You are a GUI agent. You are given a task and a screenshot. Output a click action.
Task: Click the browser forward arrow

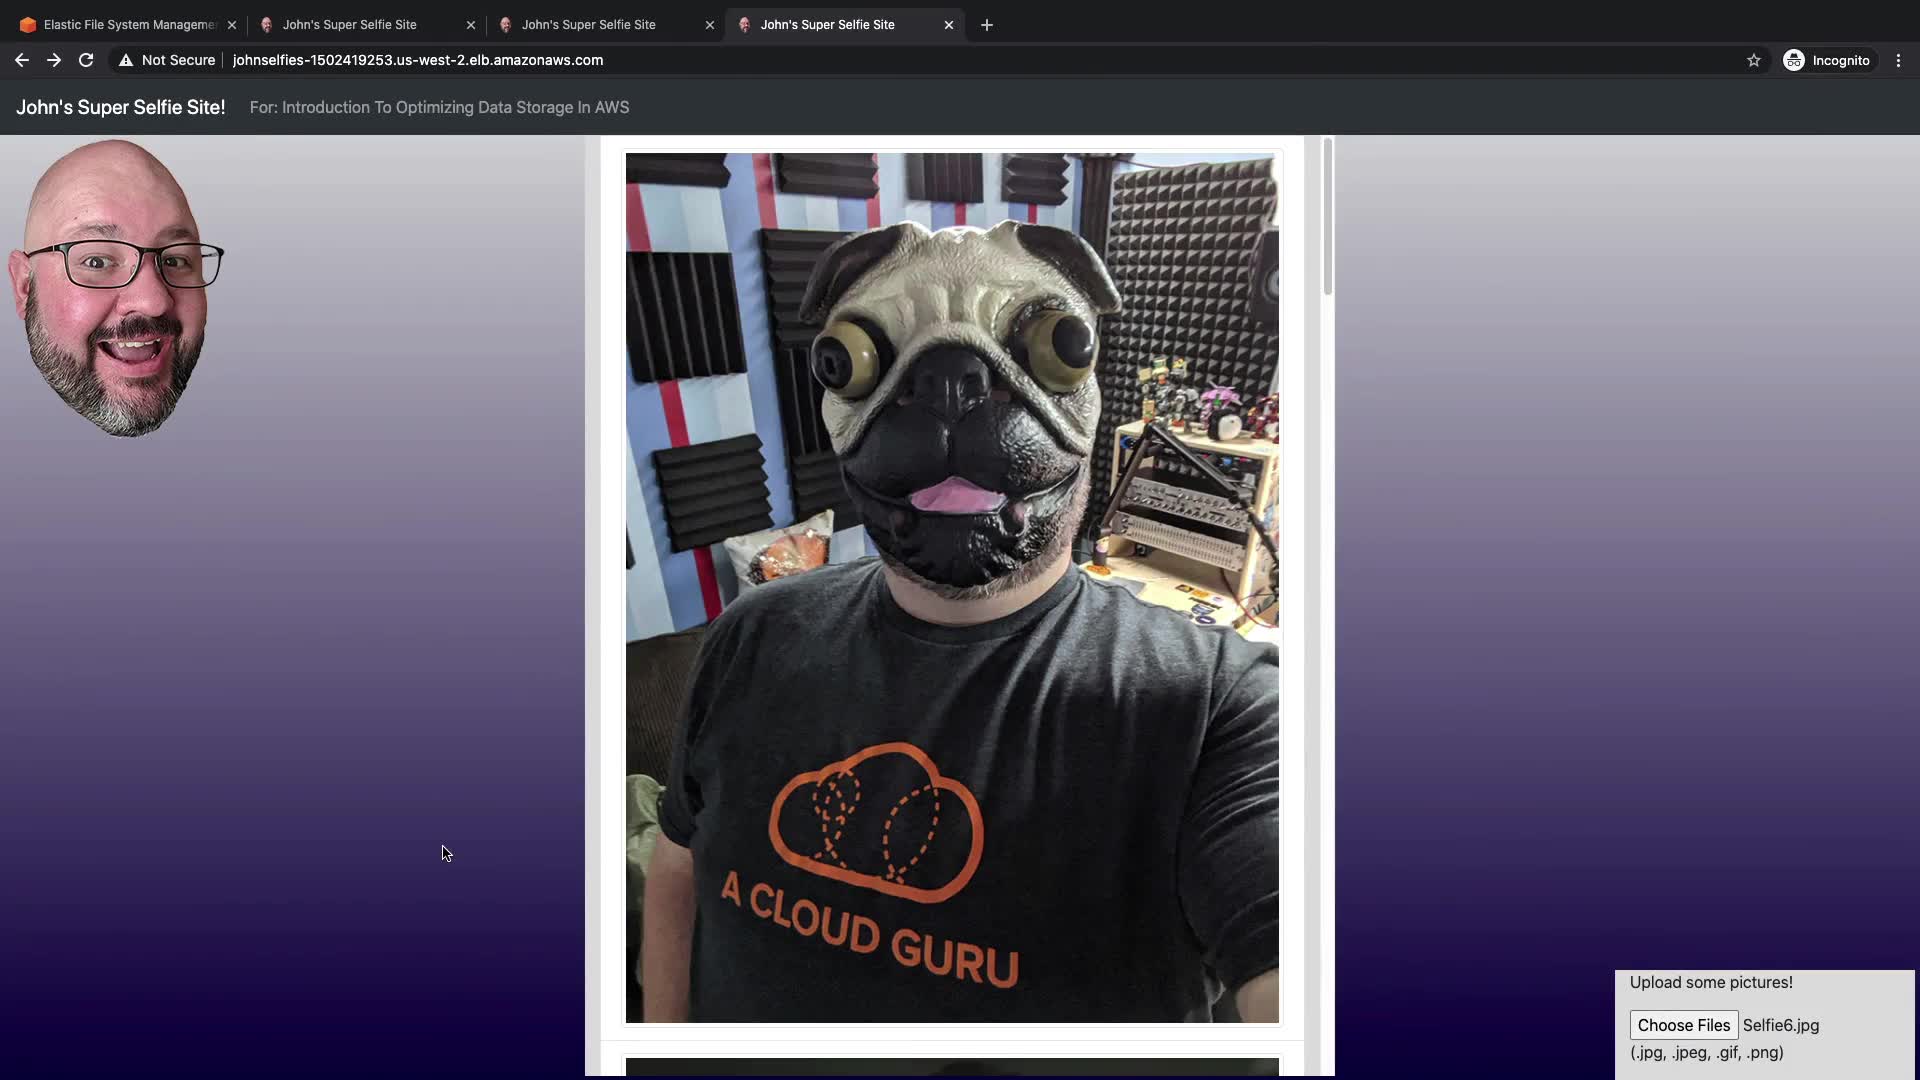(x=54, y=60)
